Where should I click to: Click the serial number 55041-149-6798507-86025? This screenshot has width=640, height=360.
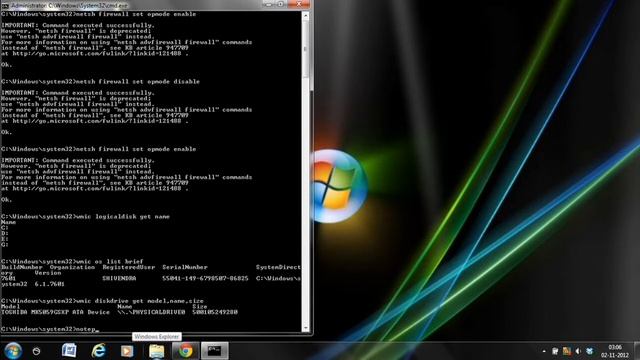(205, 278)
